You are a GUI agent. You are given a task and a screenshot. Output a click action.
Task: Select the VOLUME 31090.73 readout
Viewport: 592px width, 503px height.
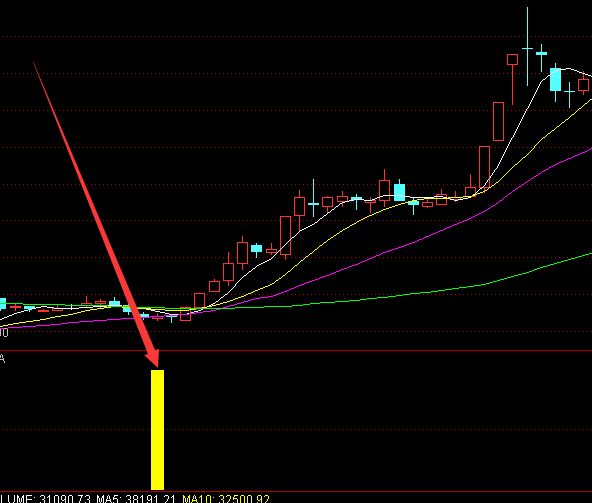tap(46, 499)
